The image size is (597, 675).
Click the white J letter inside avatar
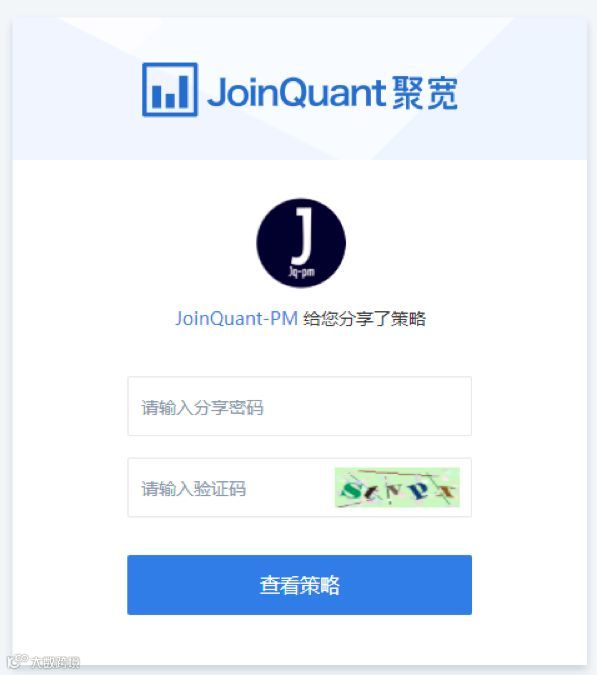tap(302, 235)
